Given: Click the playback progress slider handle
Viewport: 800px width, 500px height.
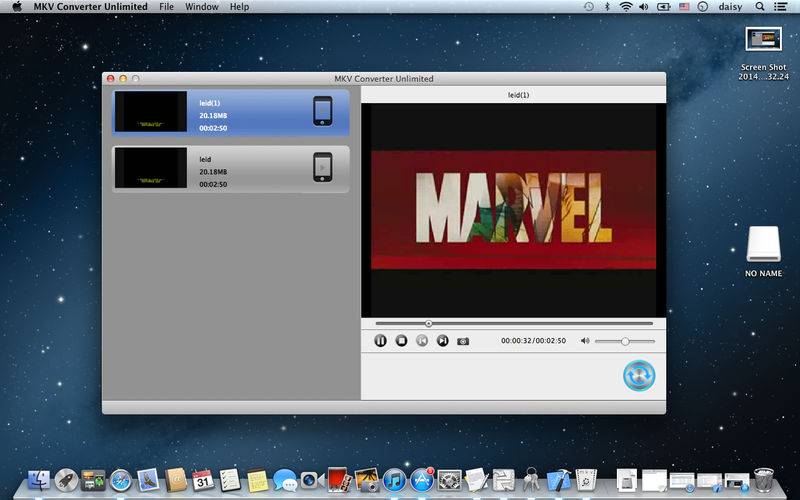Looking at the screenshot, I should 429,323.
